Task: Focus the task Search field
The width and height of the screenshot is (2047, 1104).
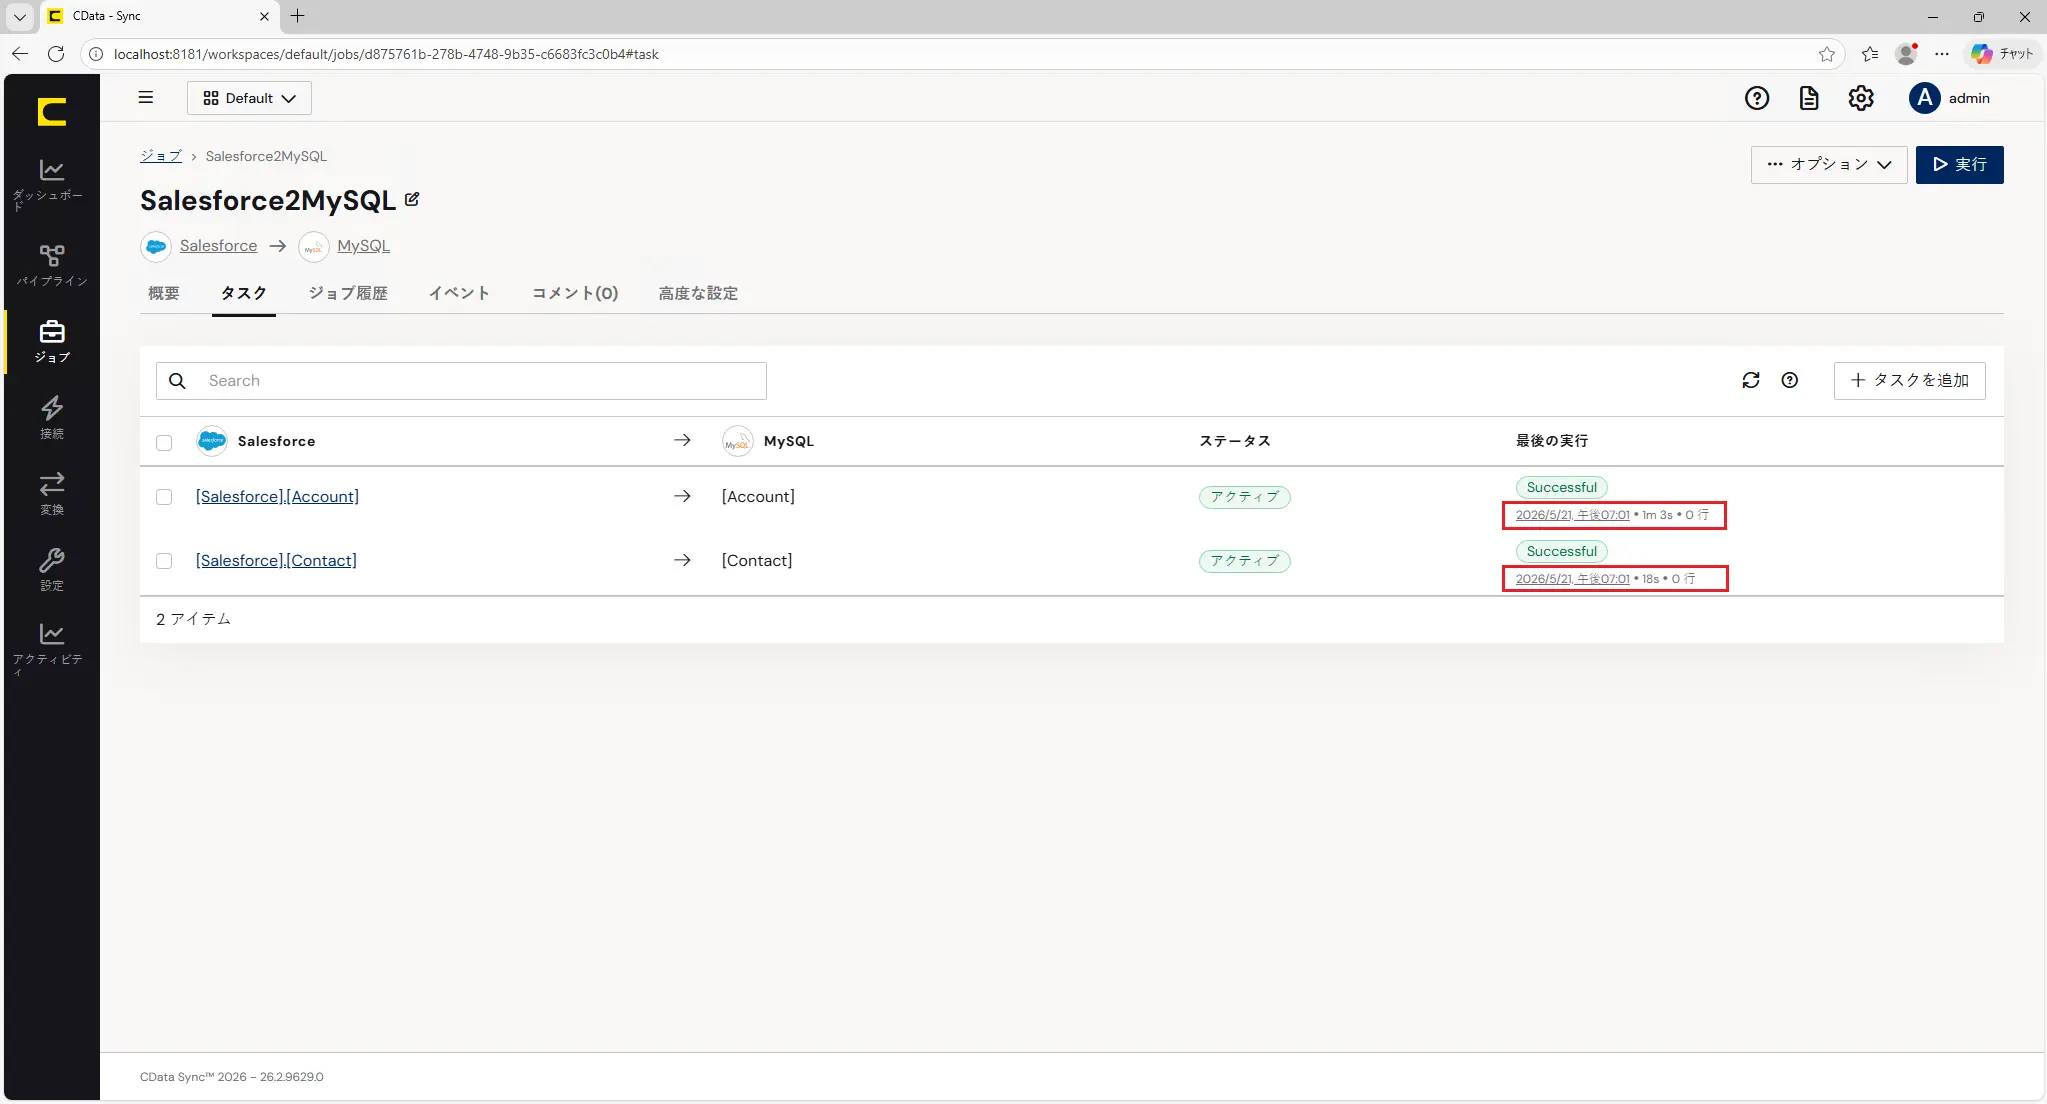Action: click(461, 381)
